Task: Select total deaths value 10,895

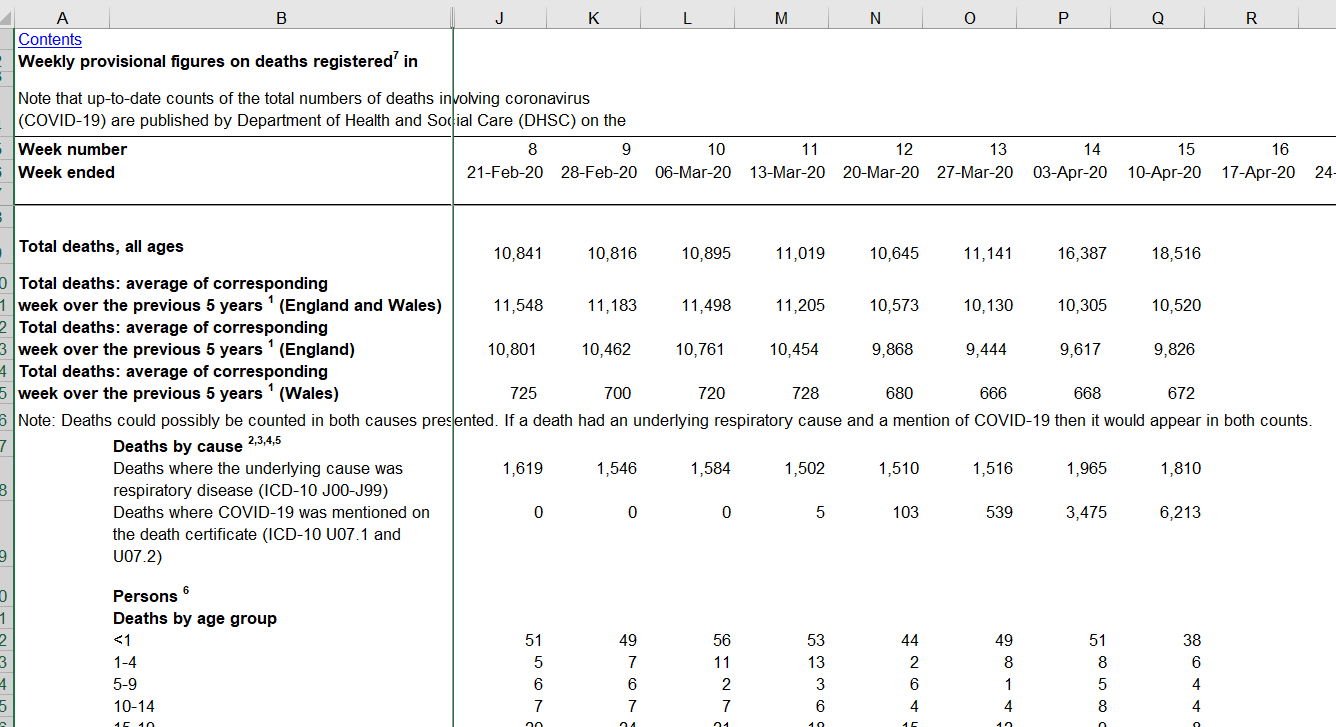Action: point(706,254)
